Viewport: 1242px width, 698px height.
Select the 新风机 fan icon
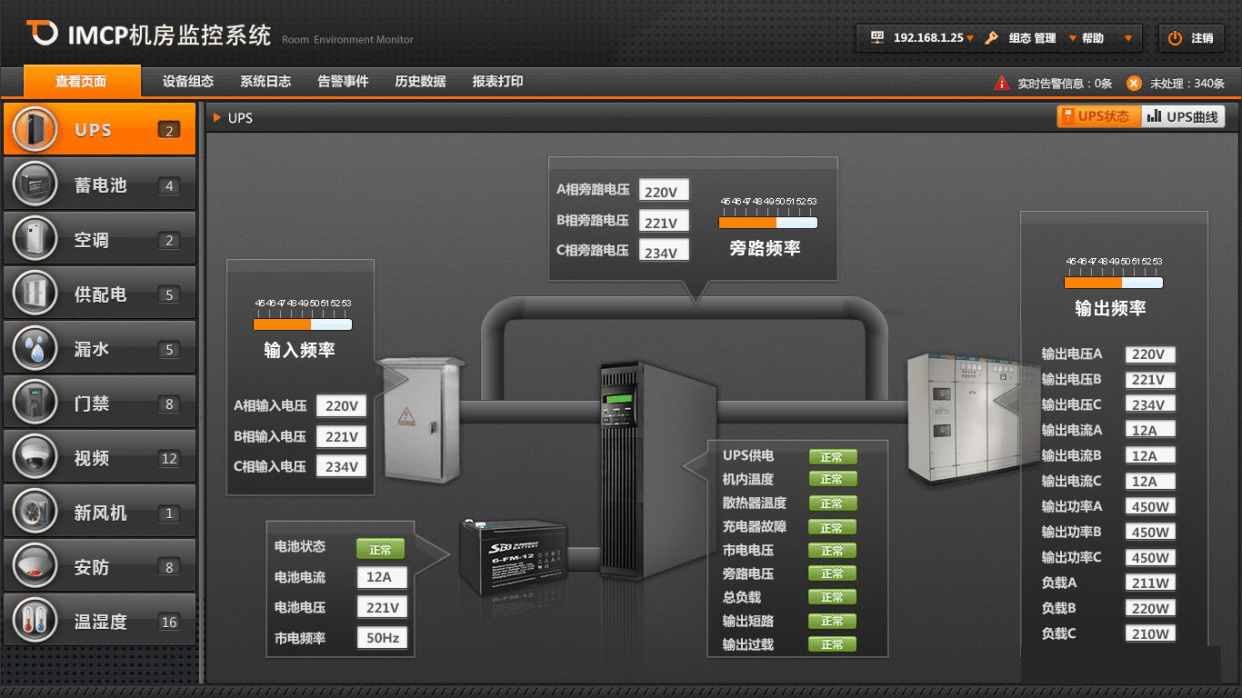(x=35, y=513)
